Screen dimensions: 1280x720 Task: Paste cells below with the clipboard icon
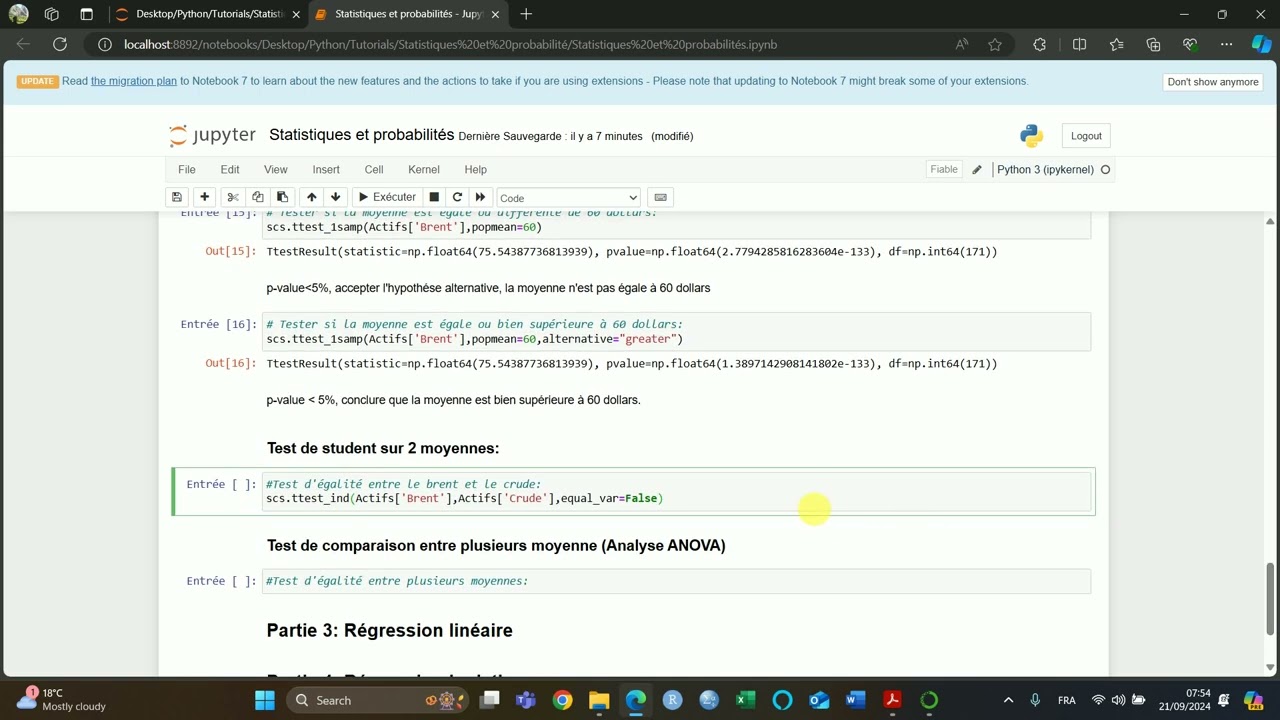click(282, 197)
